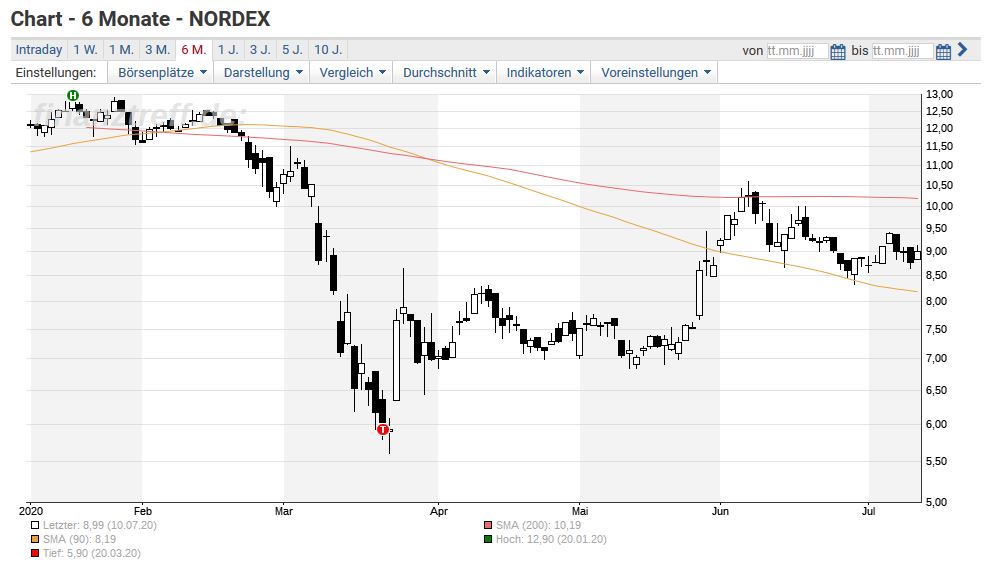Screen dimensions: 996x571
Task: Click the 'bis' end date input field
Action: [903, 51]
